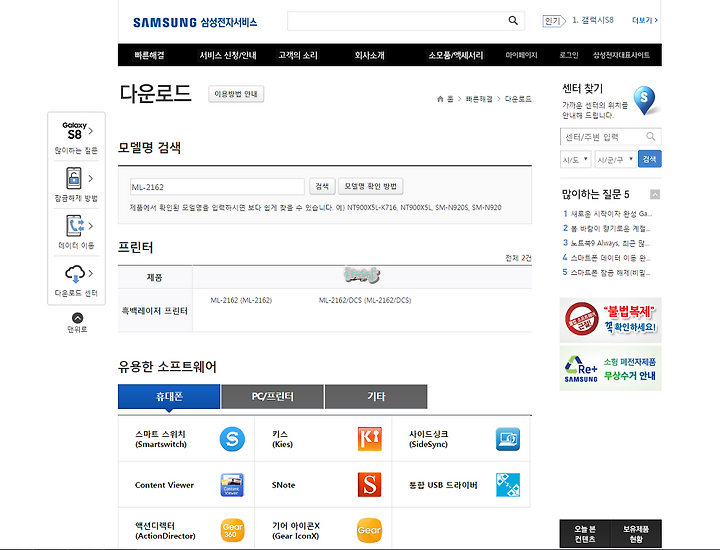
Task: Click blue 검색 button in center finder
Action: pyautogui.click(x=650, y=159)
